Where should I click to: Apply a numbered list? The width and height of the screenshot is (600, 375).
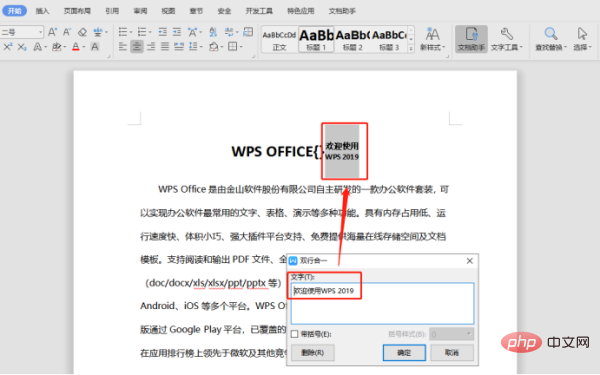click(x=142, y=32)
